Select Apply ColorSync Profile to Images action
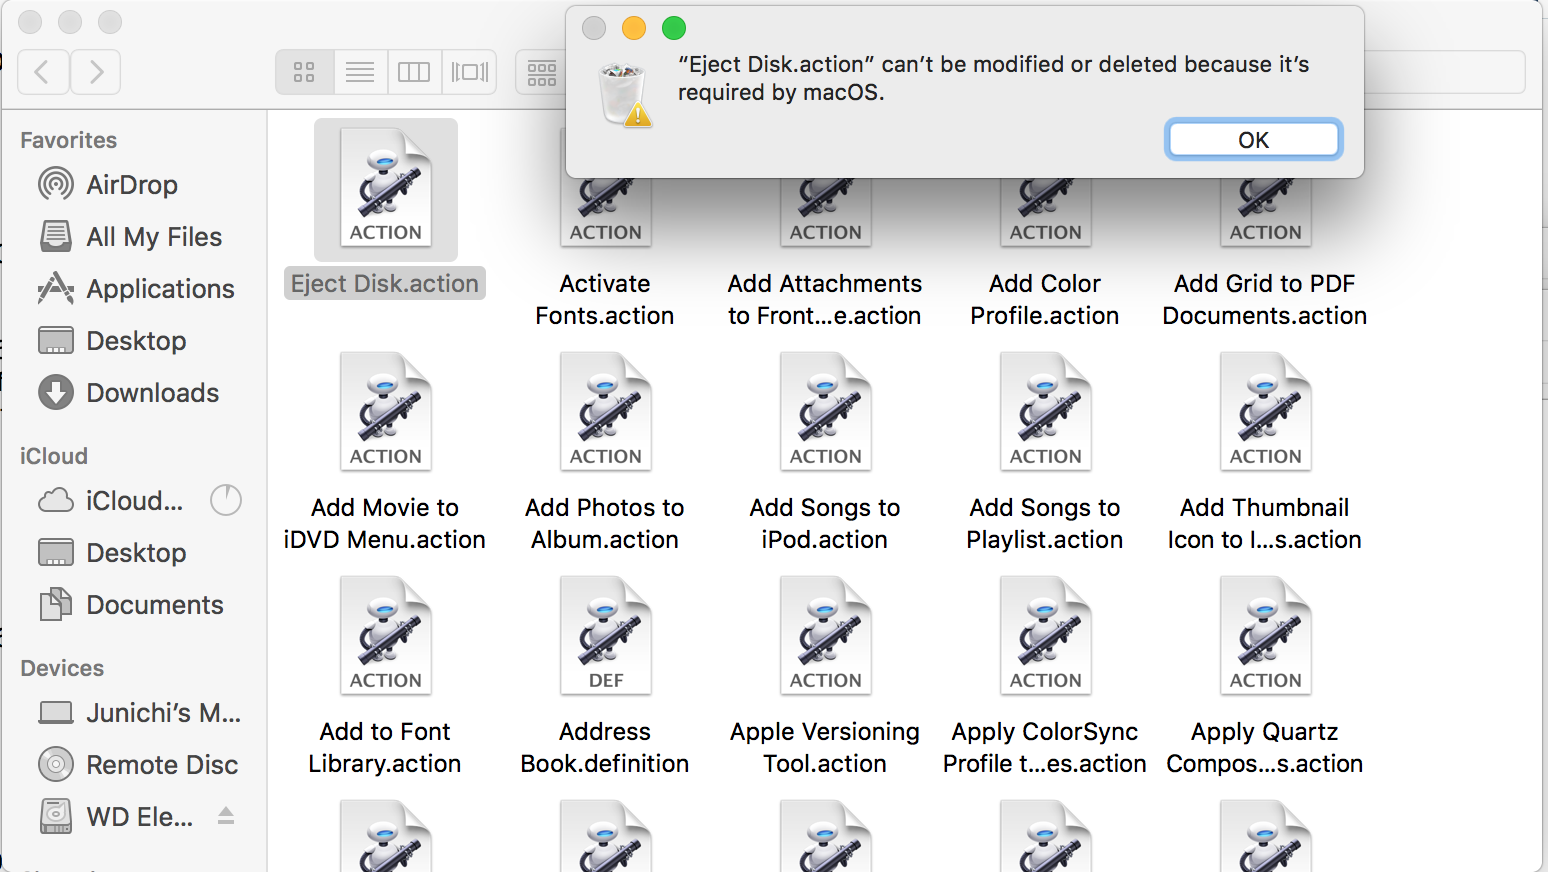1548x872 pixels. 1046,635
